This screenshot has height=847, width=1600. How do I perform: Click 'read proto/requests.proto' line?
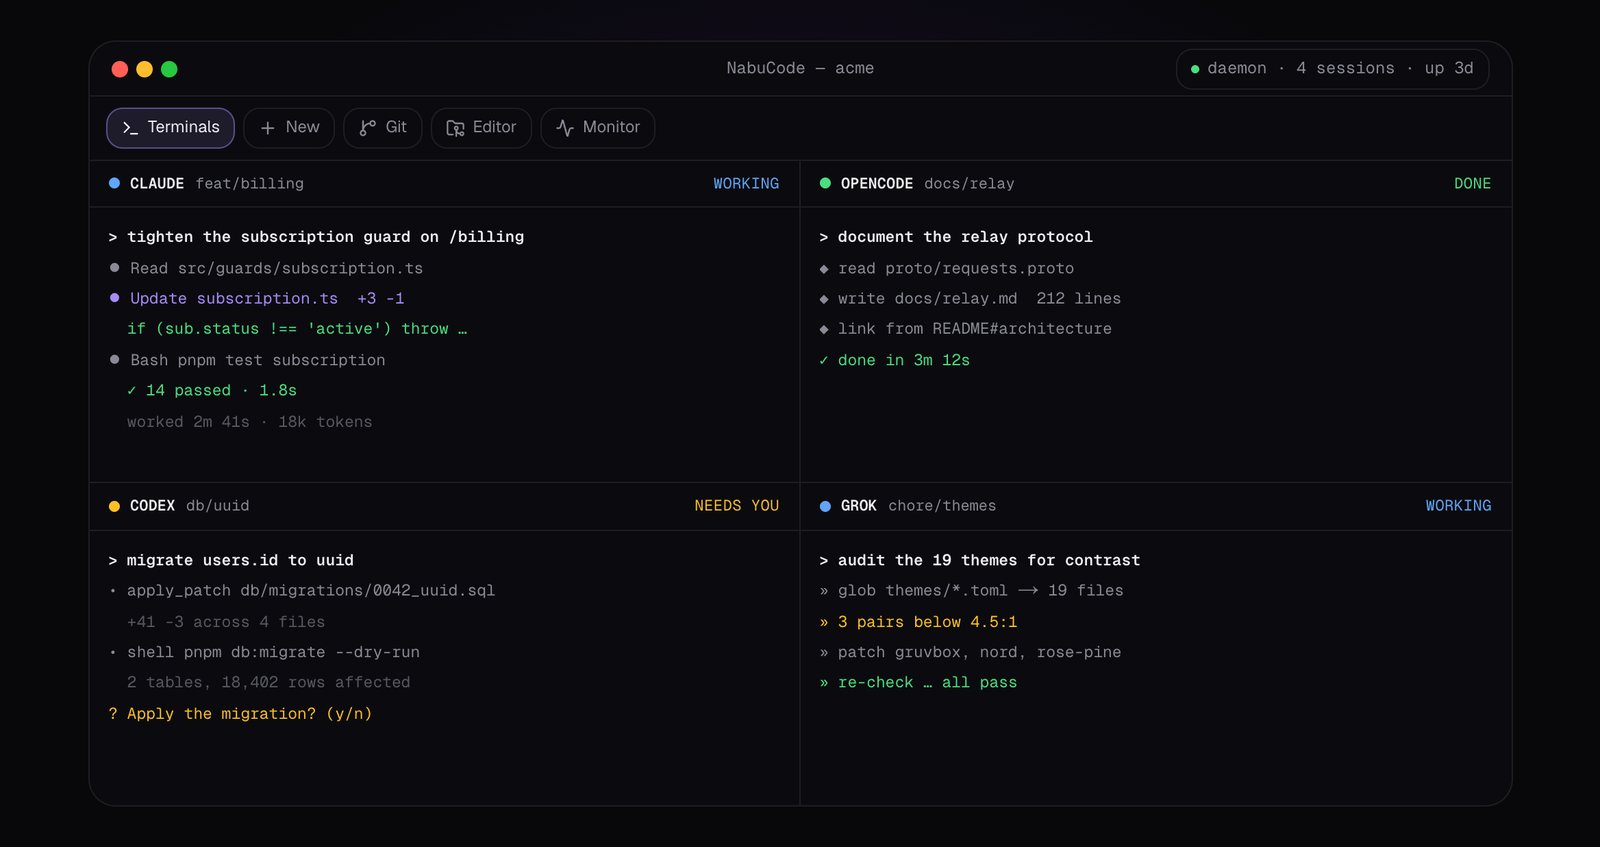pos(946,268)
